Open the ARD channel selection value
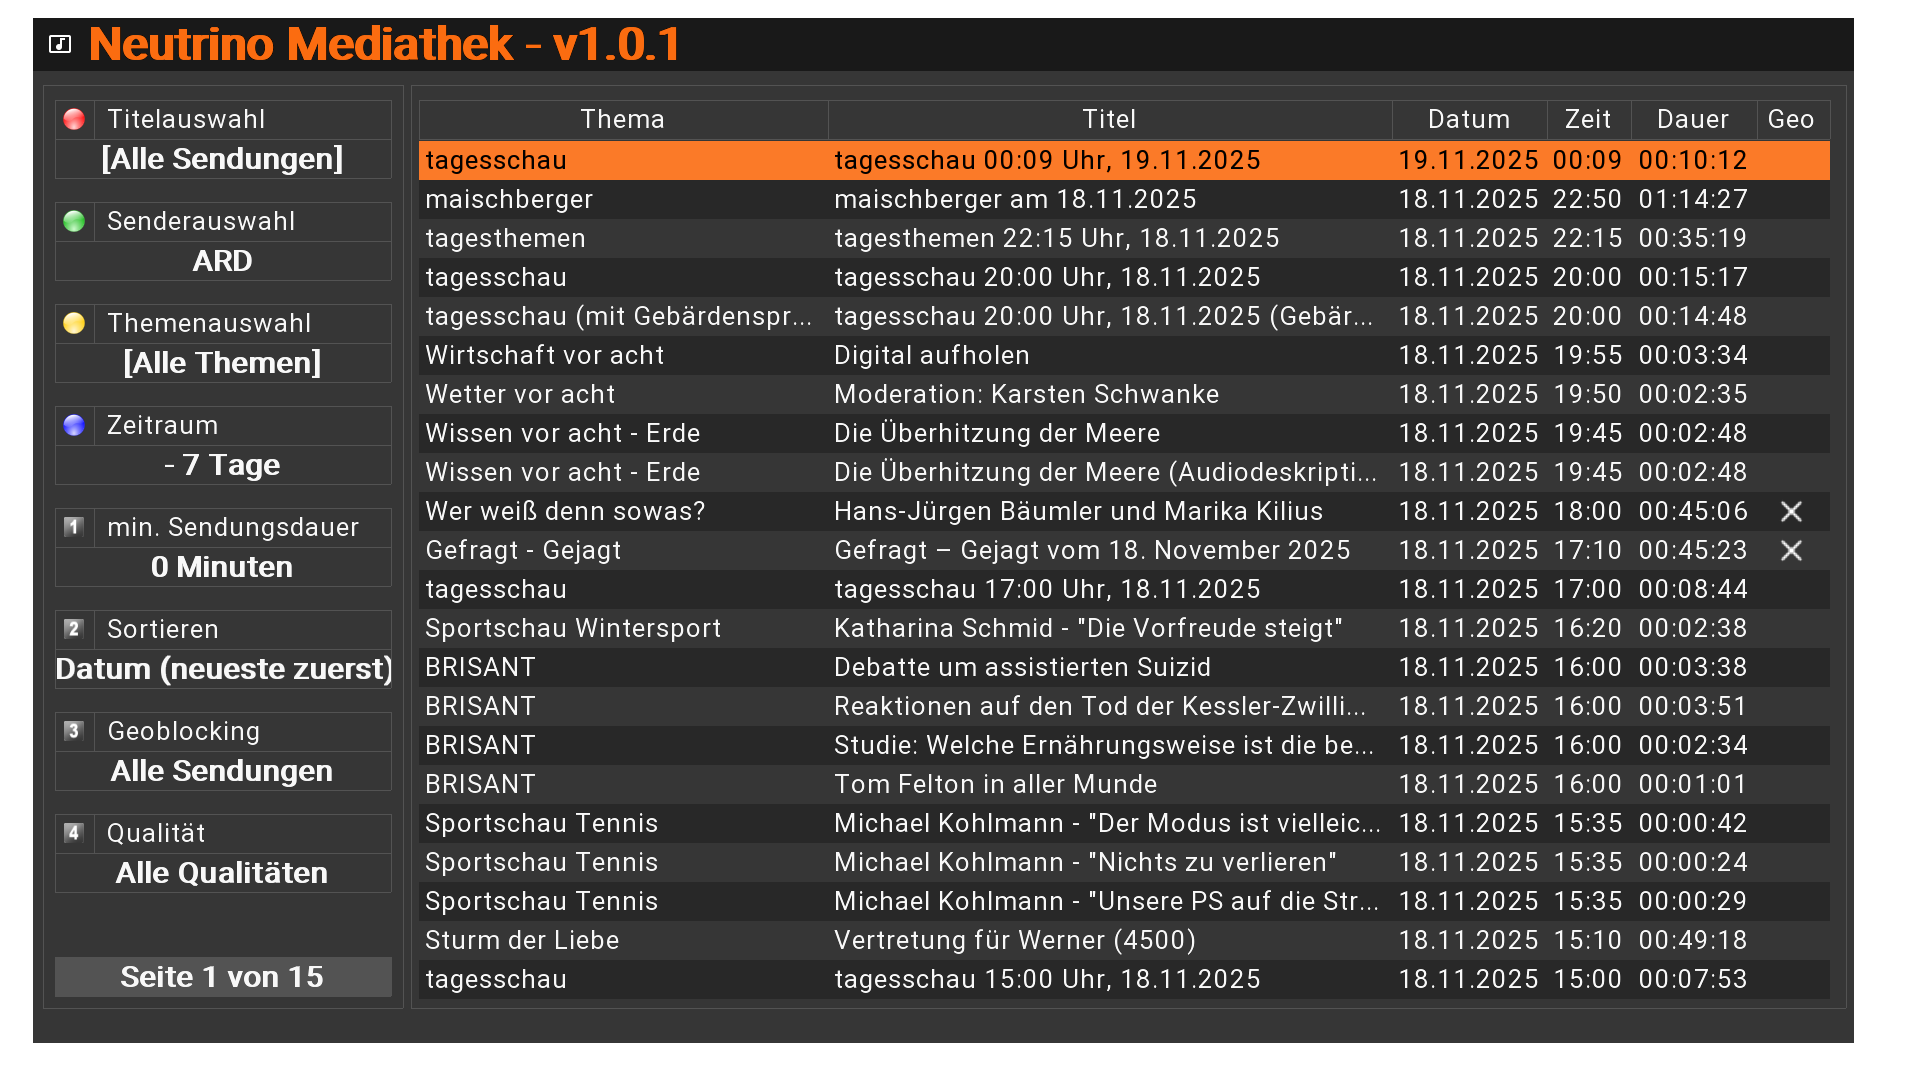Screen dimensions: 1920x1080 point(222,261)
